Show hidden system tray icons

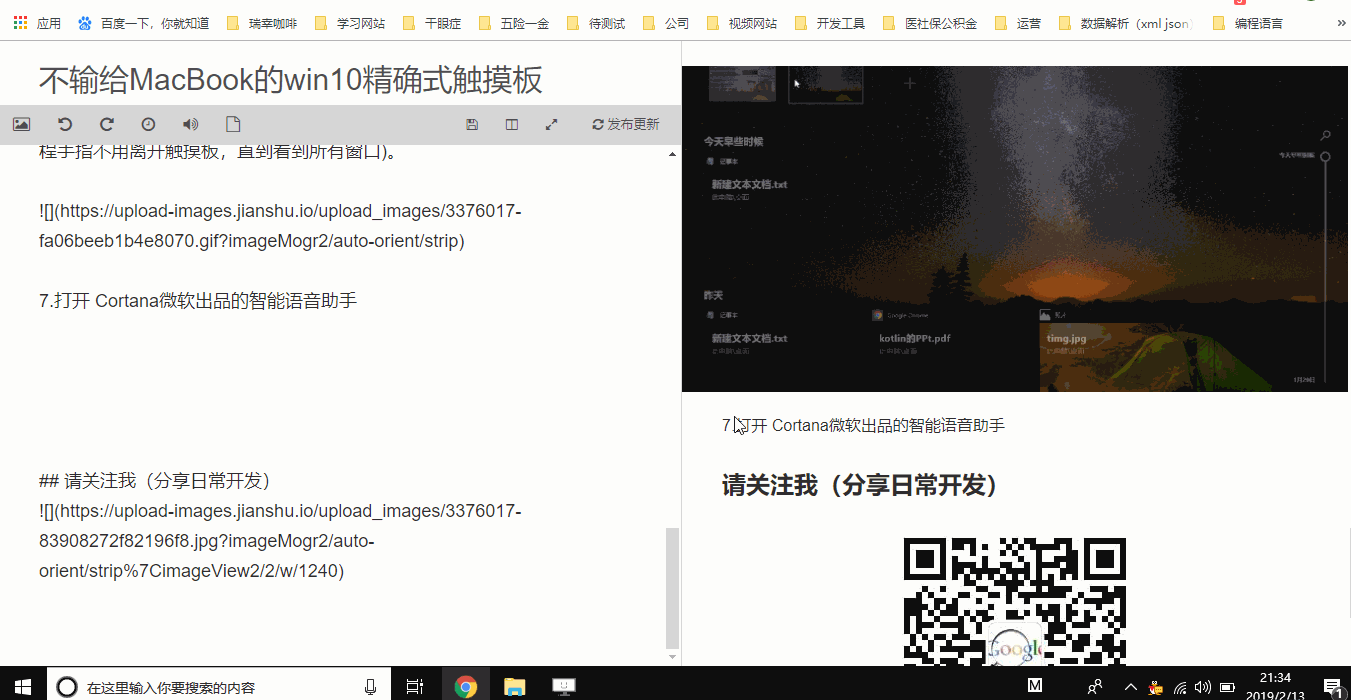[x=1131, y=686]
